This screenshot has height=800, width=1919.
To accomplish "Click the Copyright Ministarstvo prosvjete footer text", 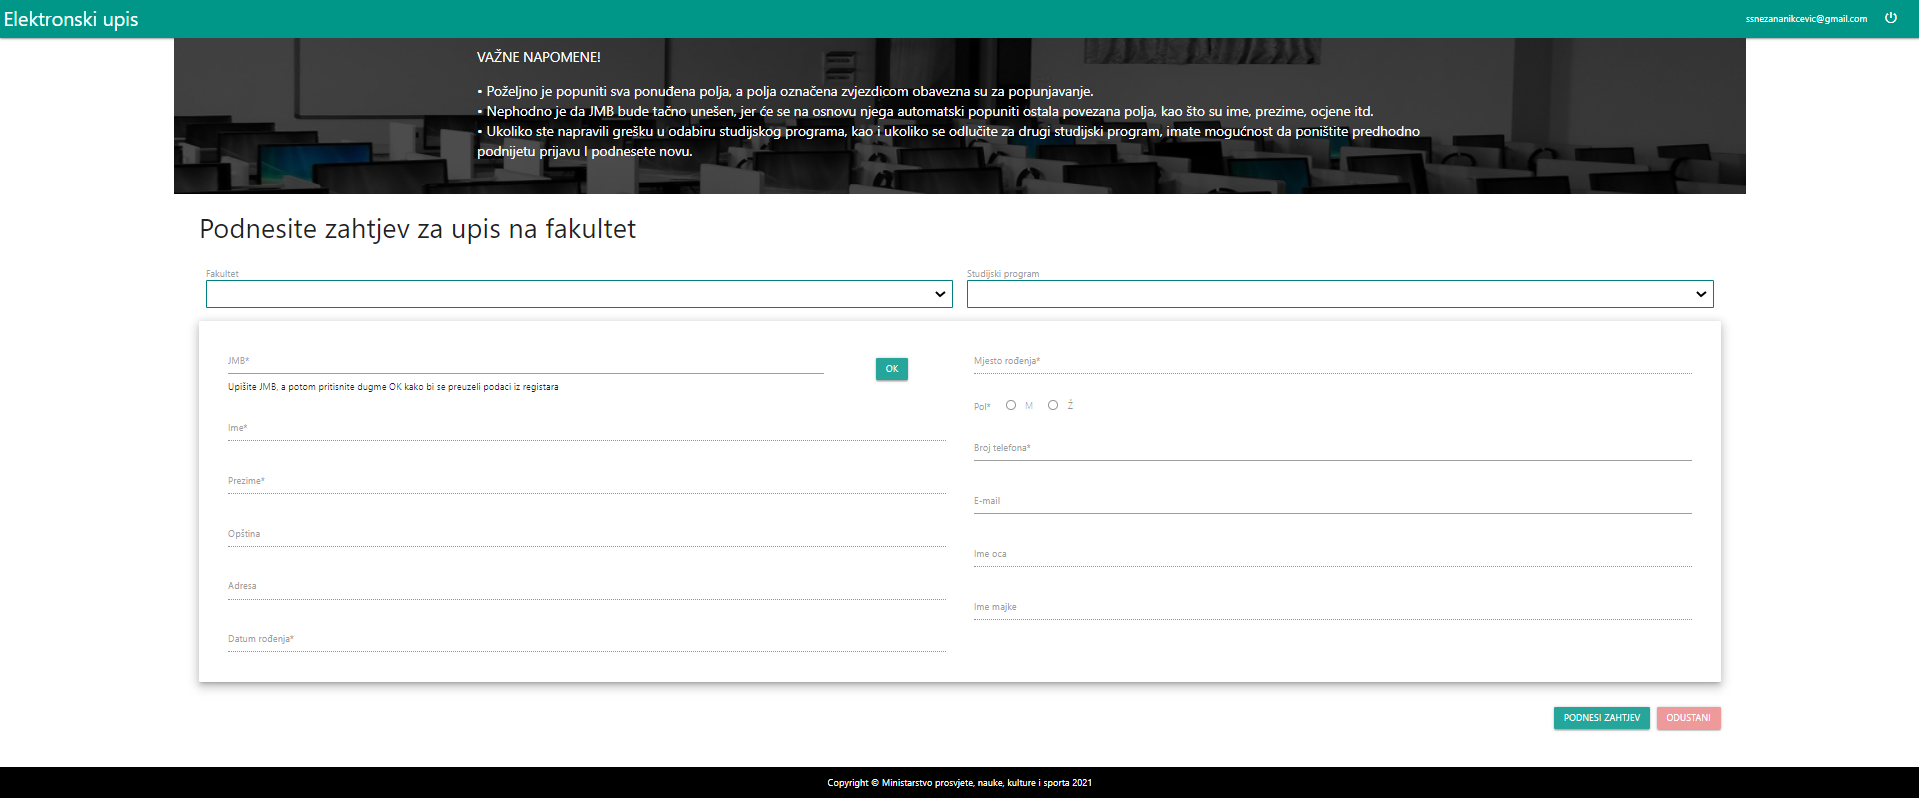I will coord(960,783).
